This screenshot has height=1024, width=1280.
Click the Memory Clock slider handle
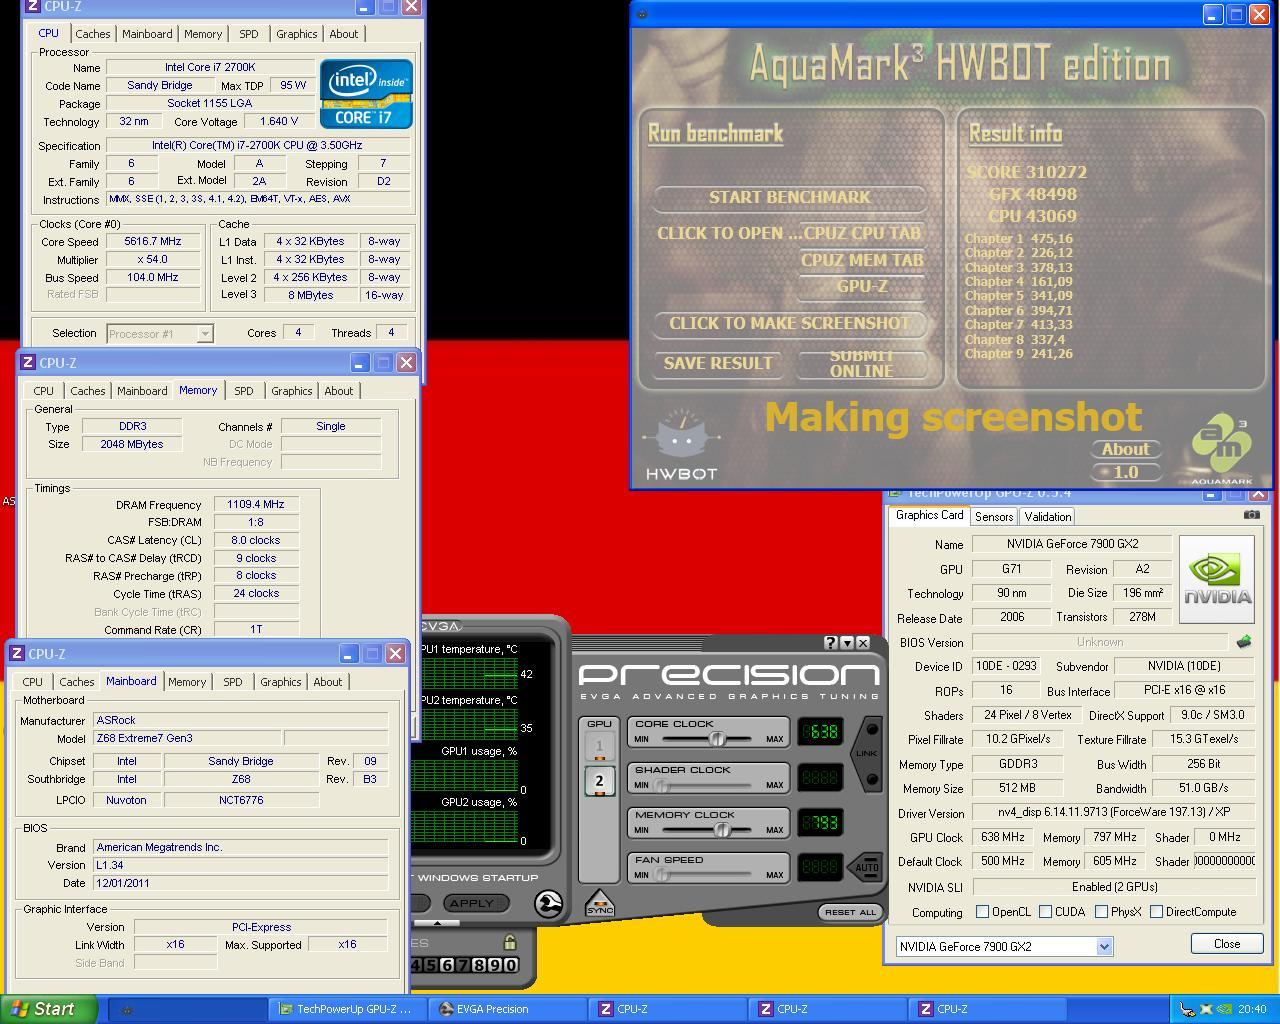[x=721, y=830]
